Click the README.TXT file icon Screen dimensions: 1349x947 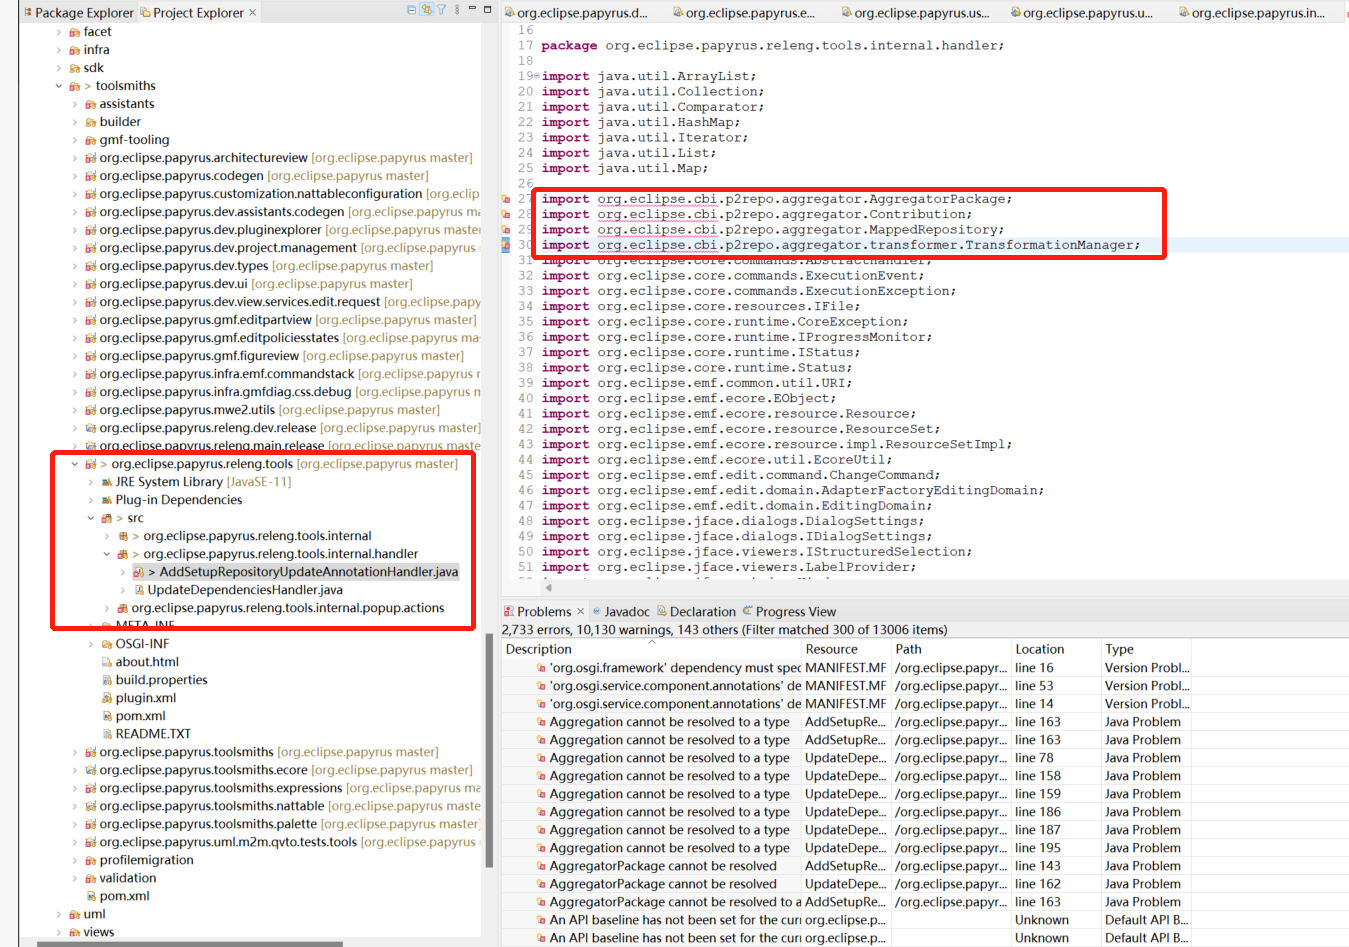tap(107, 734)
